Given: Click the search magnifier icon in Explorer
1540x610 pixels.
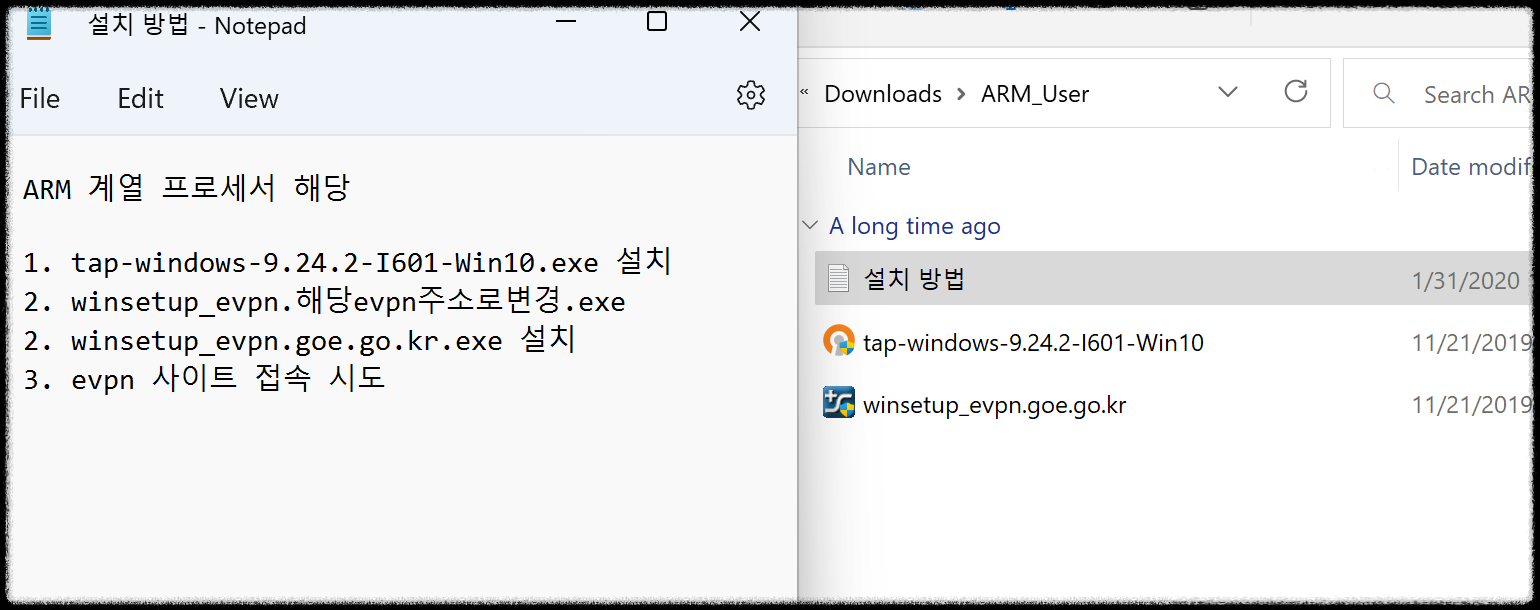Looking at the screenshot, I should coord(1385,94).
